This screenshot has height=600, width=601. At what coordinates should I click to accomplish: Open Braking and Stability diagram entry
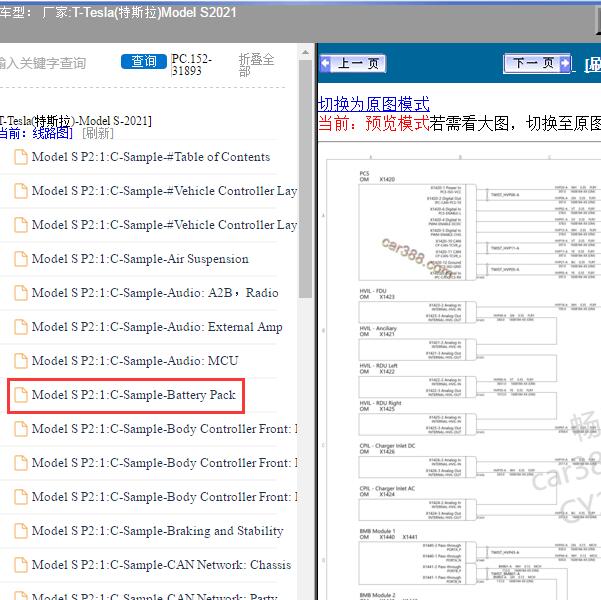(x=158, y=531)
